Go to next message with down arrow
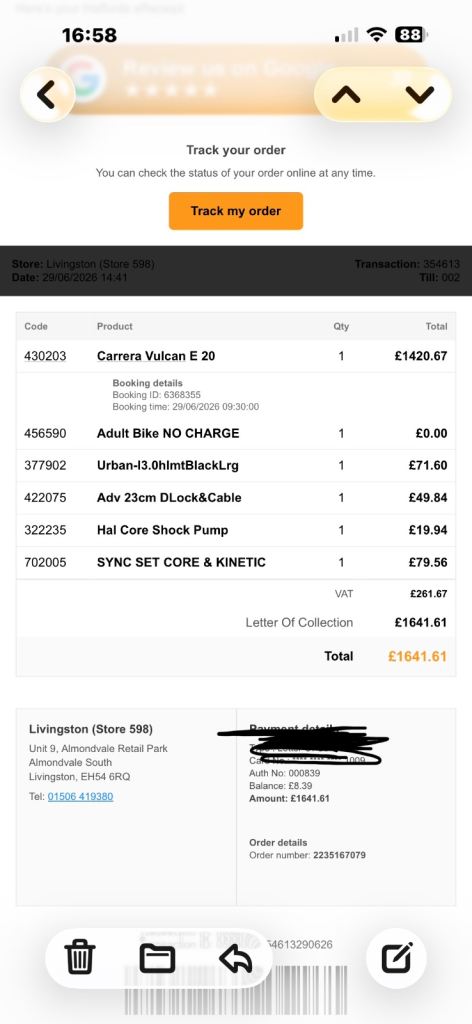 pyautogui.click(x=419, y=95)
